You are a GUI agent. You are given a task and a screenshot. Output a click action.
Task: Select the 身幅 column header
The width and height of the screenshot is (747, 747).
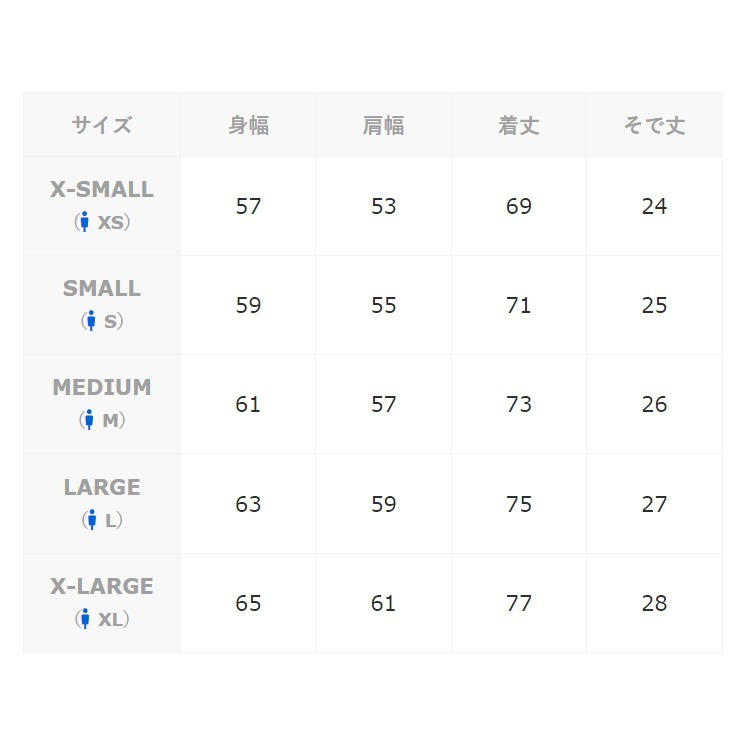coord(248,125)
